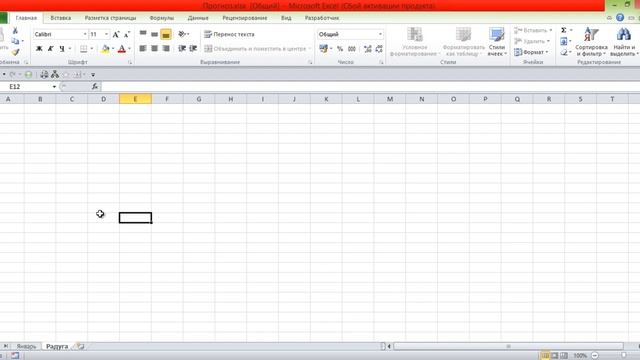640x360 pixels.
Task: Open the Calibri font name dropdown
Action: click(x=85, y=34)
